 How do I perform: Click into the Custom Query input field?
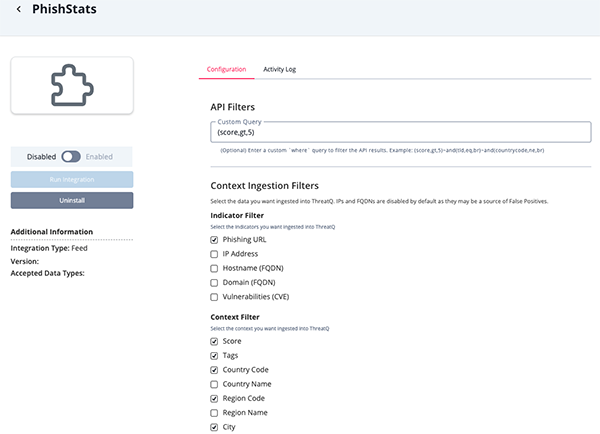tap(401, 132)
